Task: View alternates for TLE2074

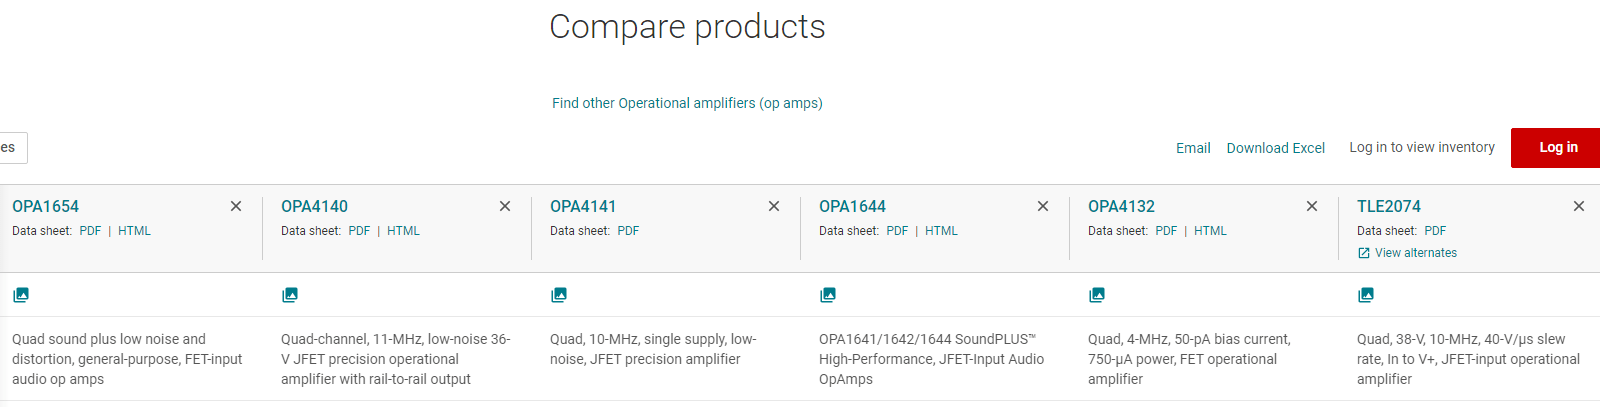Action: tap(1407, 253)
